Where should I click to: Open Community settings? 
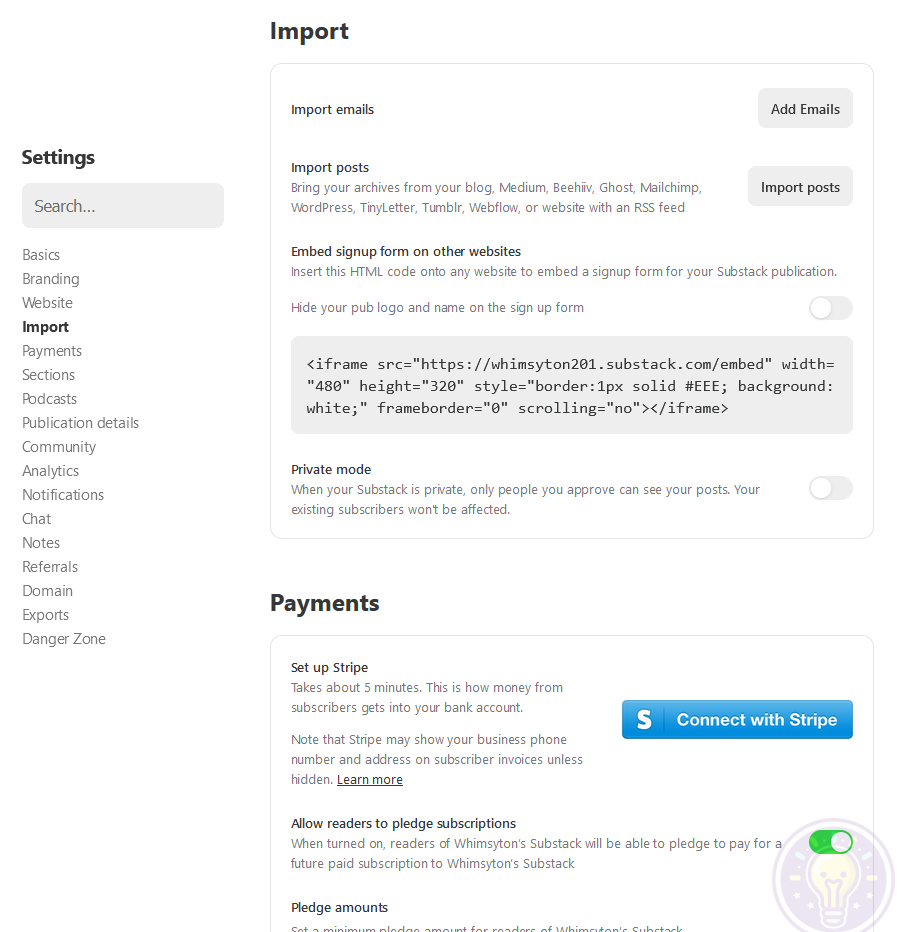(x=59, y=447)
